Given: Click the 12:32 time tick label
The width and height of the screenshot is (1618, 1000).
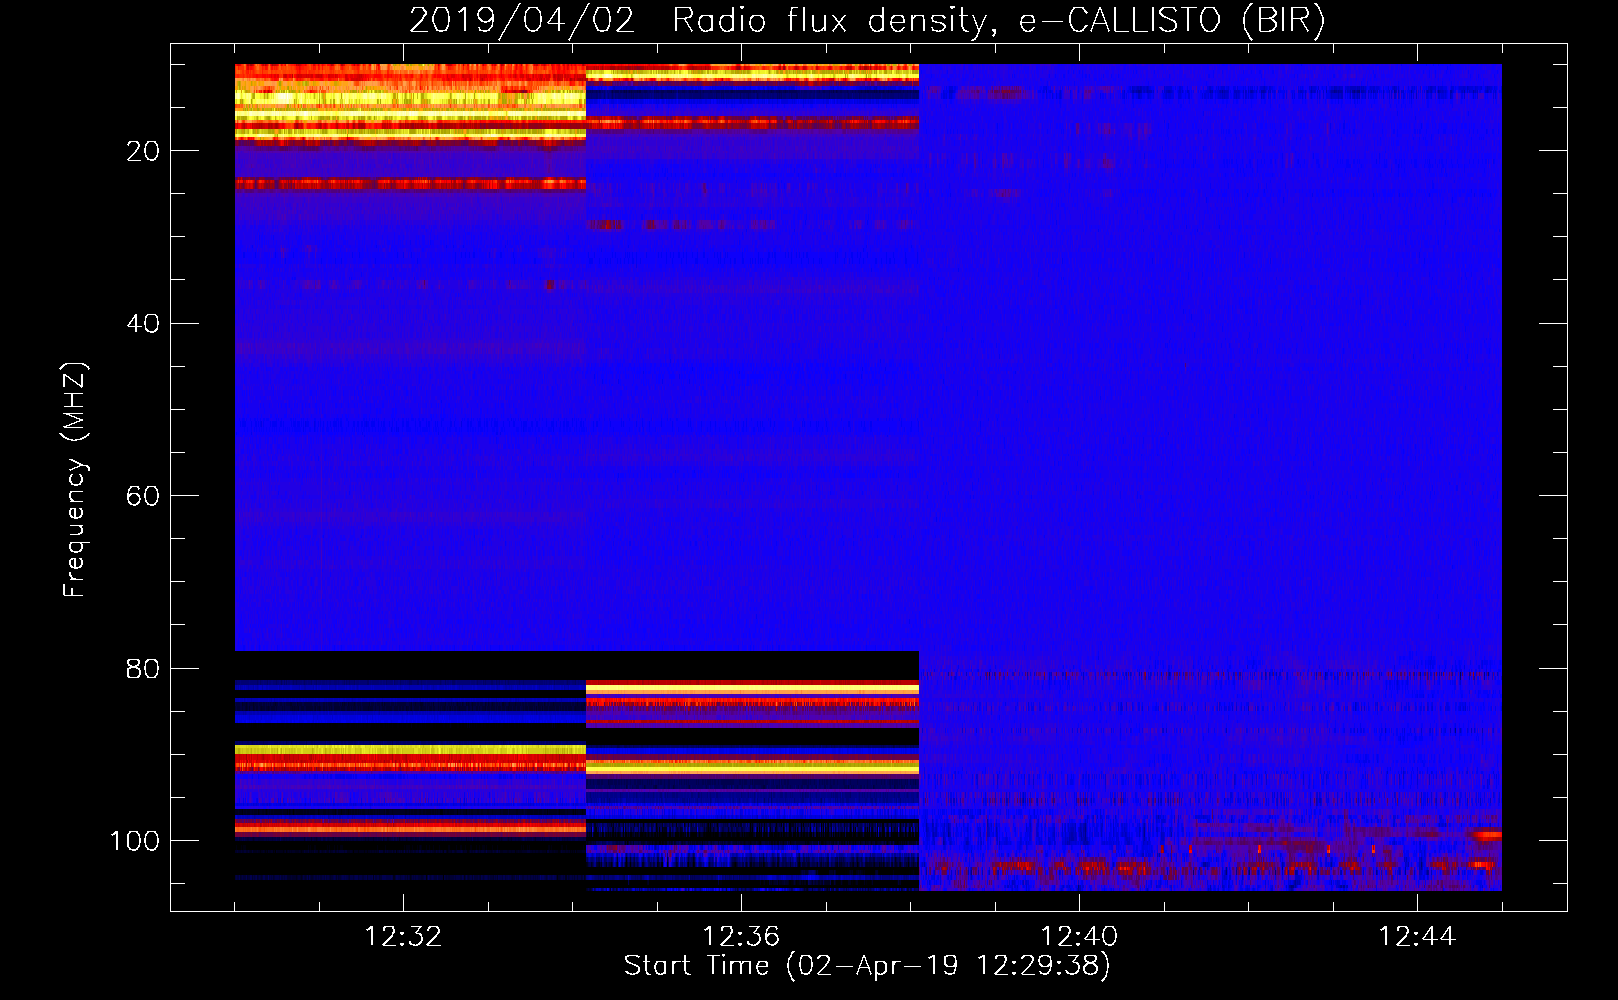Looking at the screenshot, I should [x=403, y=937].
